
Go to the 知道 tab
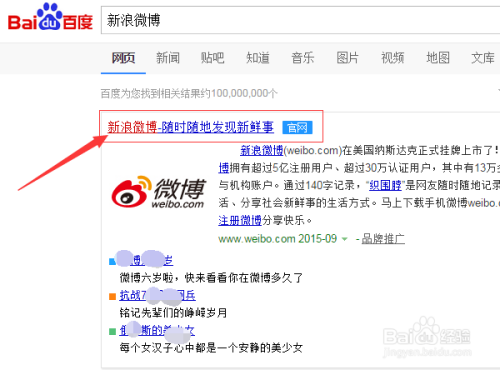(x=258, y=58)
